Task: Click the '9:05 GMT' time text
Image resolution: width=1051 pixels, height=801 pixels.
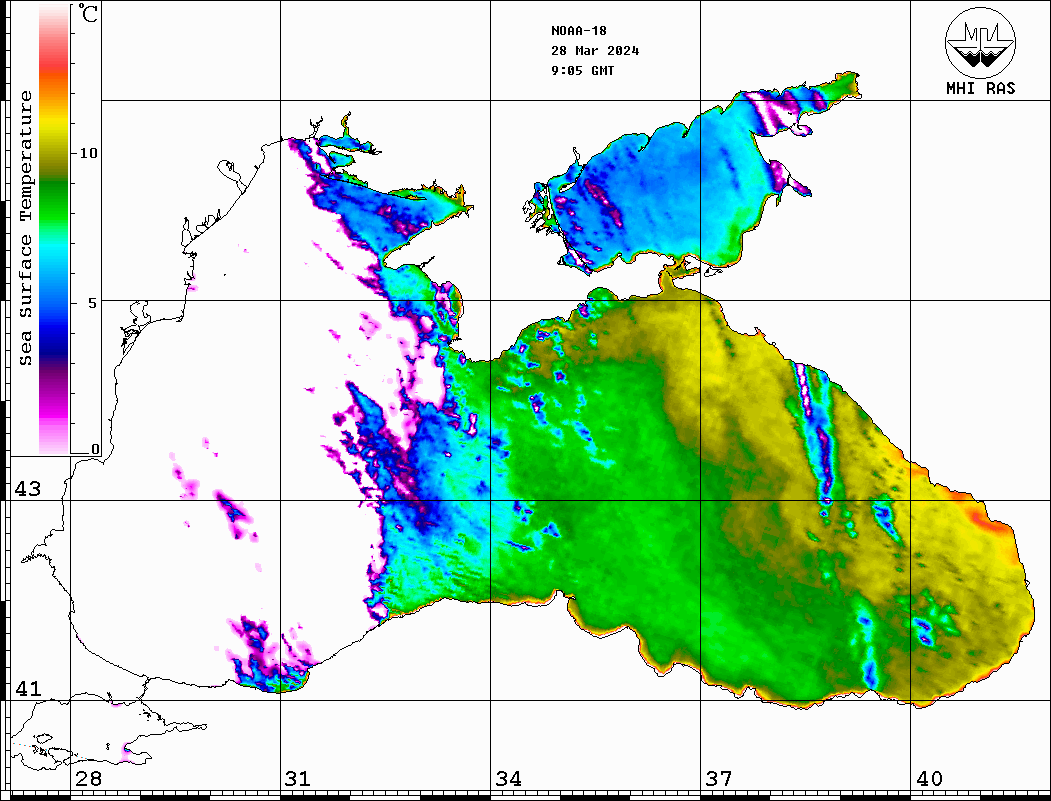Action: pyautogui.click(x=582, y=70)
